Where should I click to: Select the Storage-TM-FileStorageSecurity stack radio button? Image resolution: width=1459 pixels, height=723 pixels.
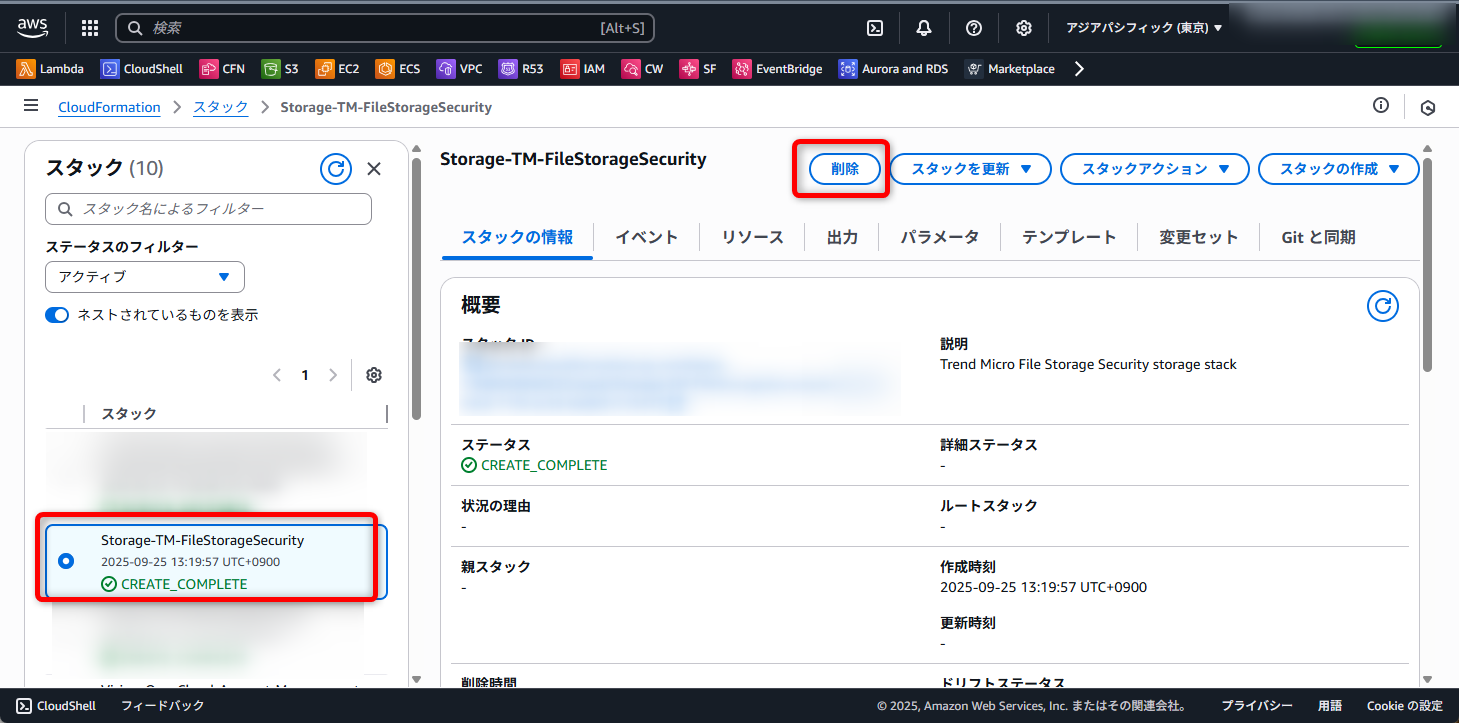pos(66,561)
